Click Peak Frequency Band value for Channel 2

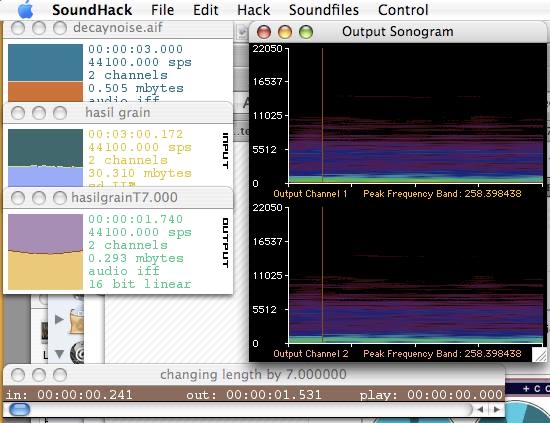pyautogui.click(x=493, y=354)
